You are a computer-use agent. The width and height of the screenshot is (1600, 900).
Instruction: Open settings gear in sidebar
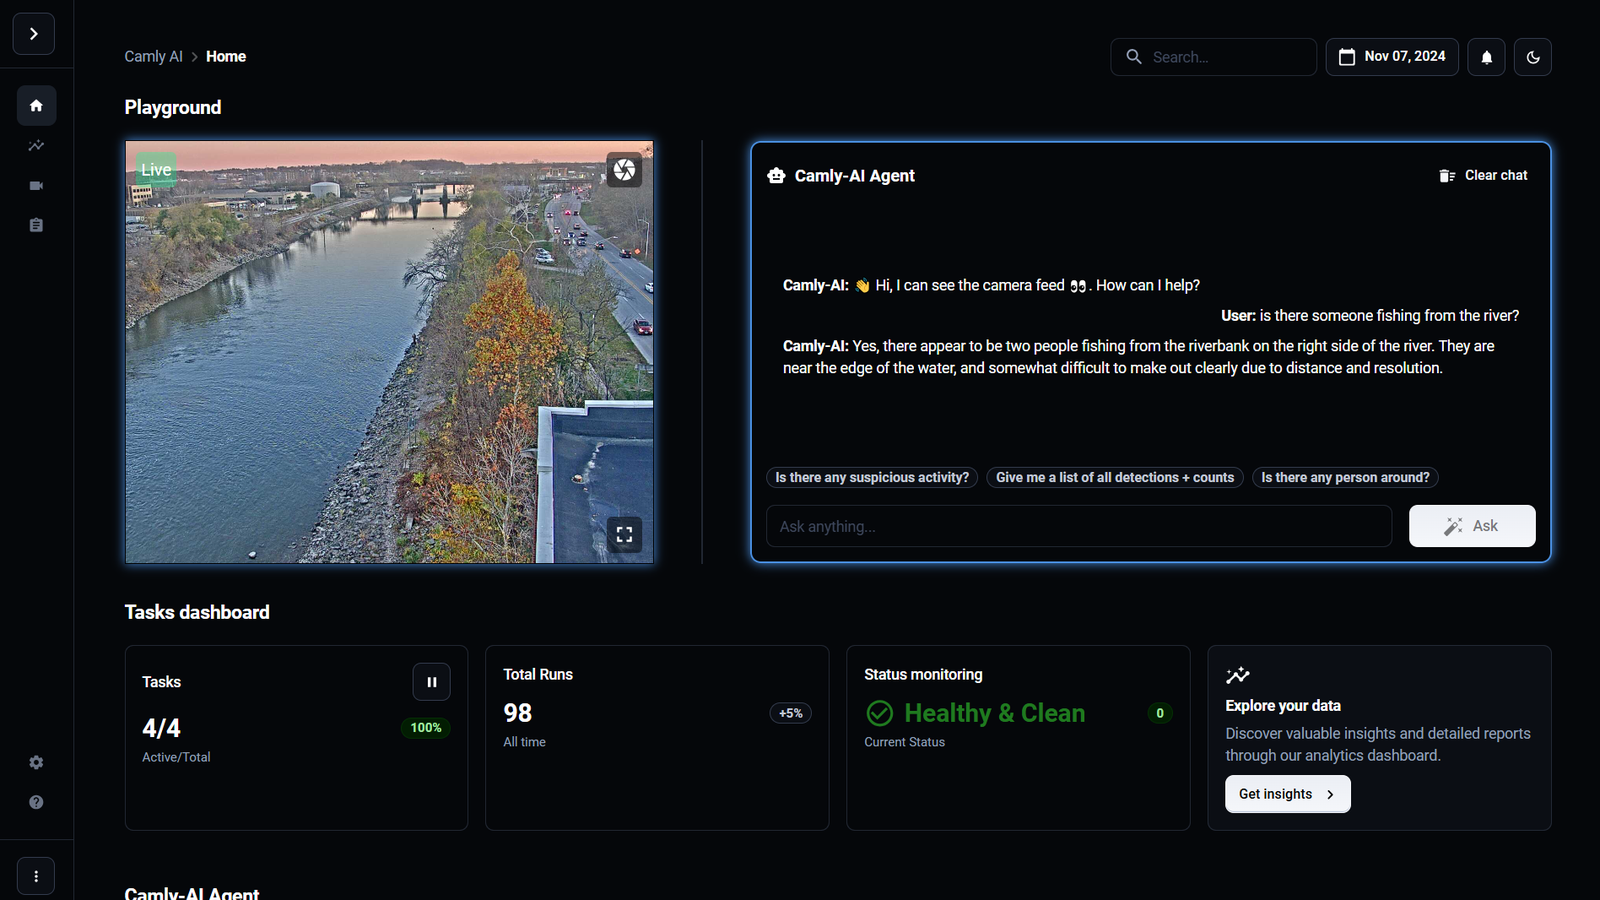[36, 763]
